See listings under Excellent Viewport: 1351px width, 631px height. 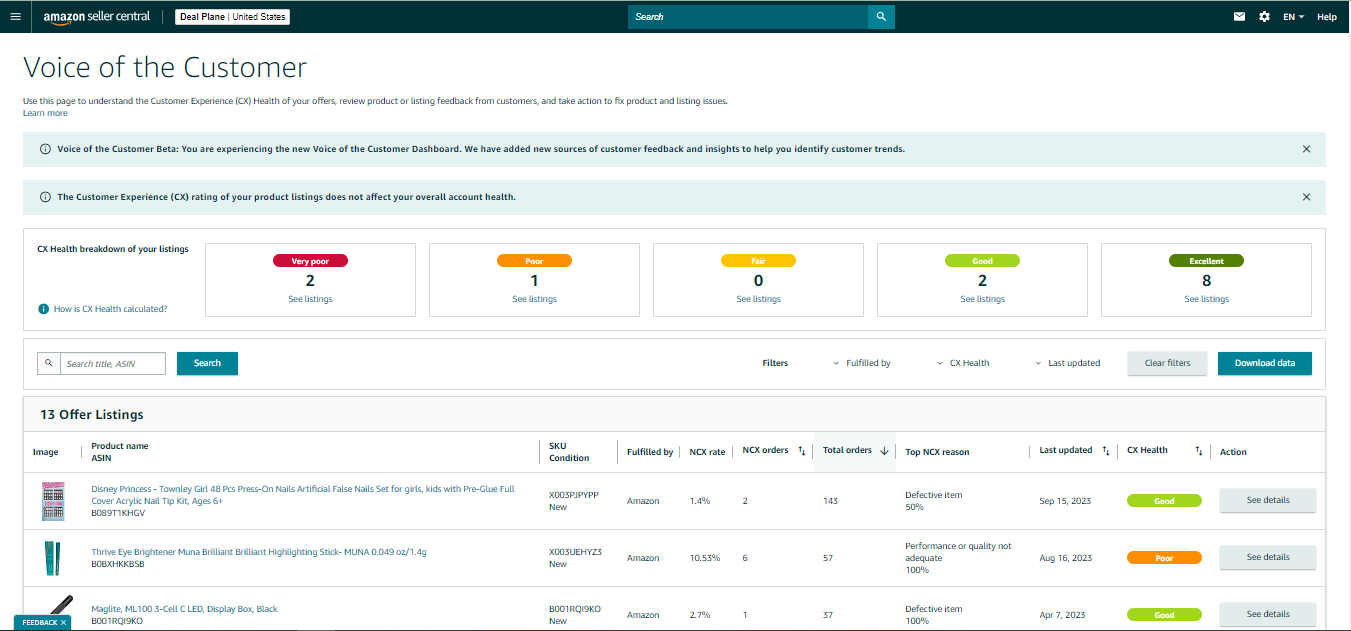(1206, 299)
